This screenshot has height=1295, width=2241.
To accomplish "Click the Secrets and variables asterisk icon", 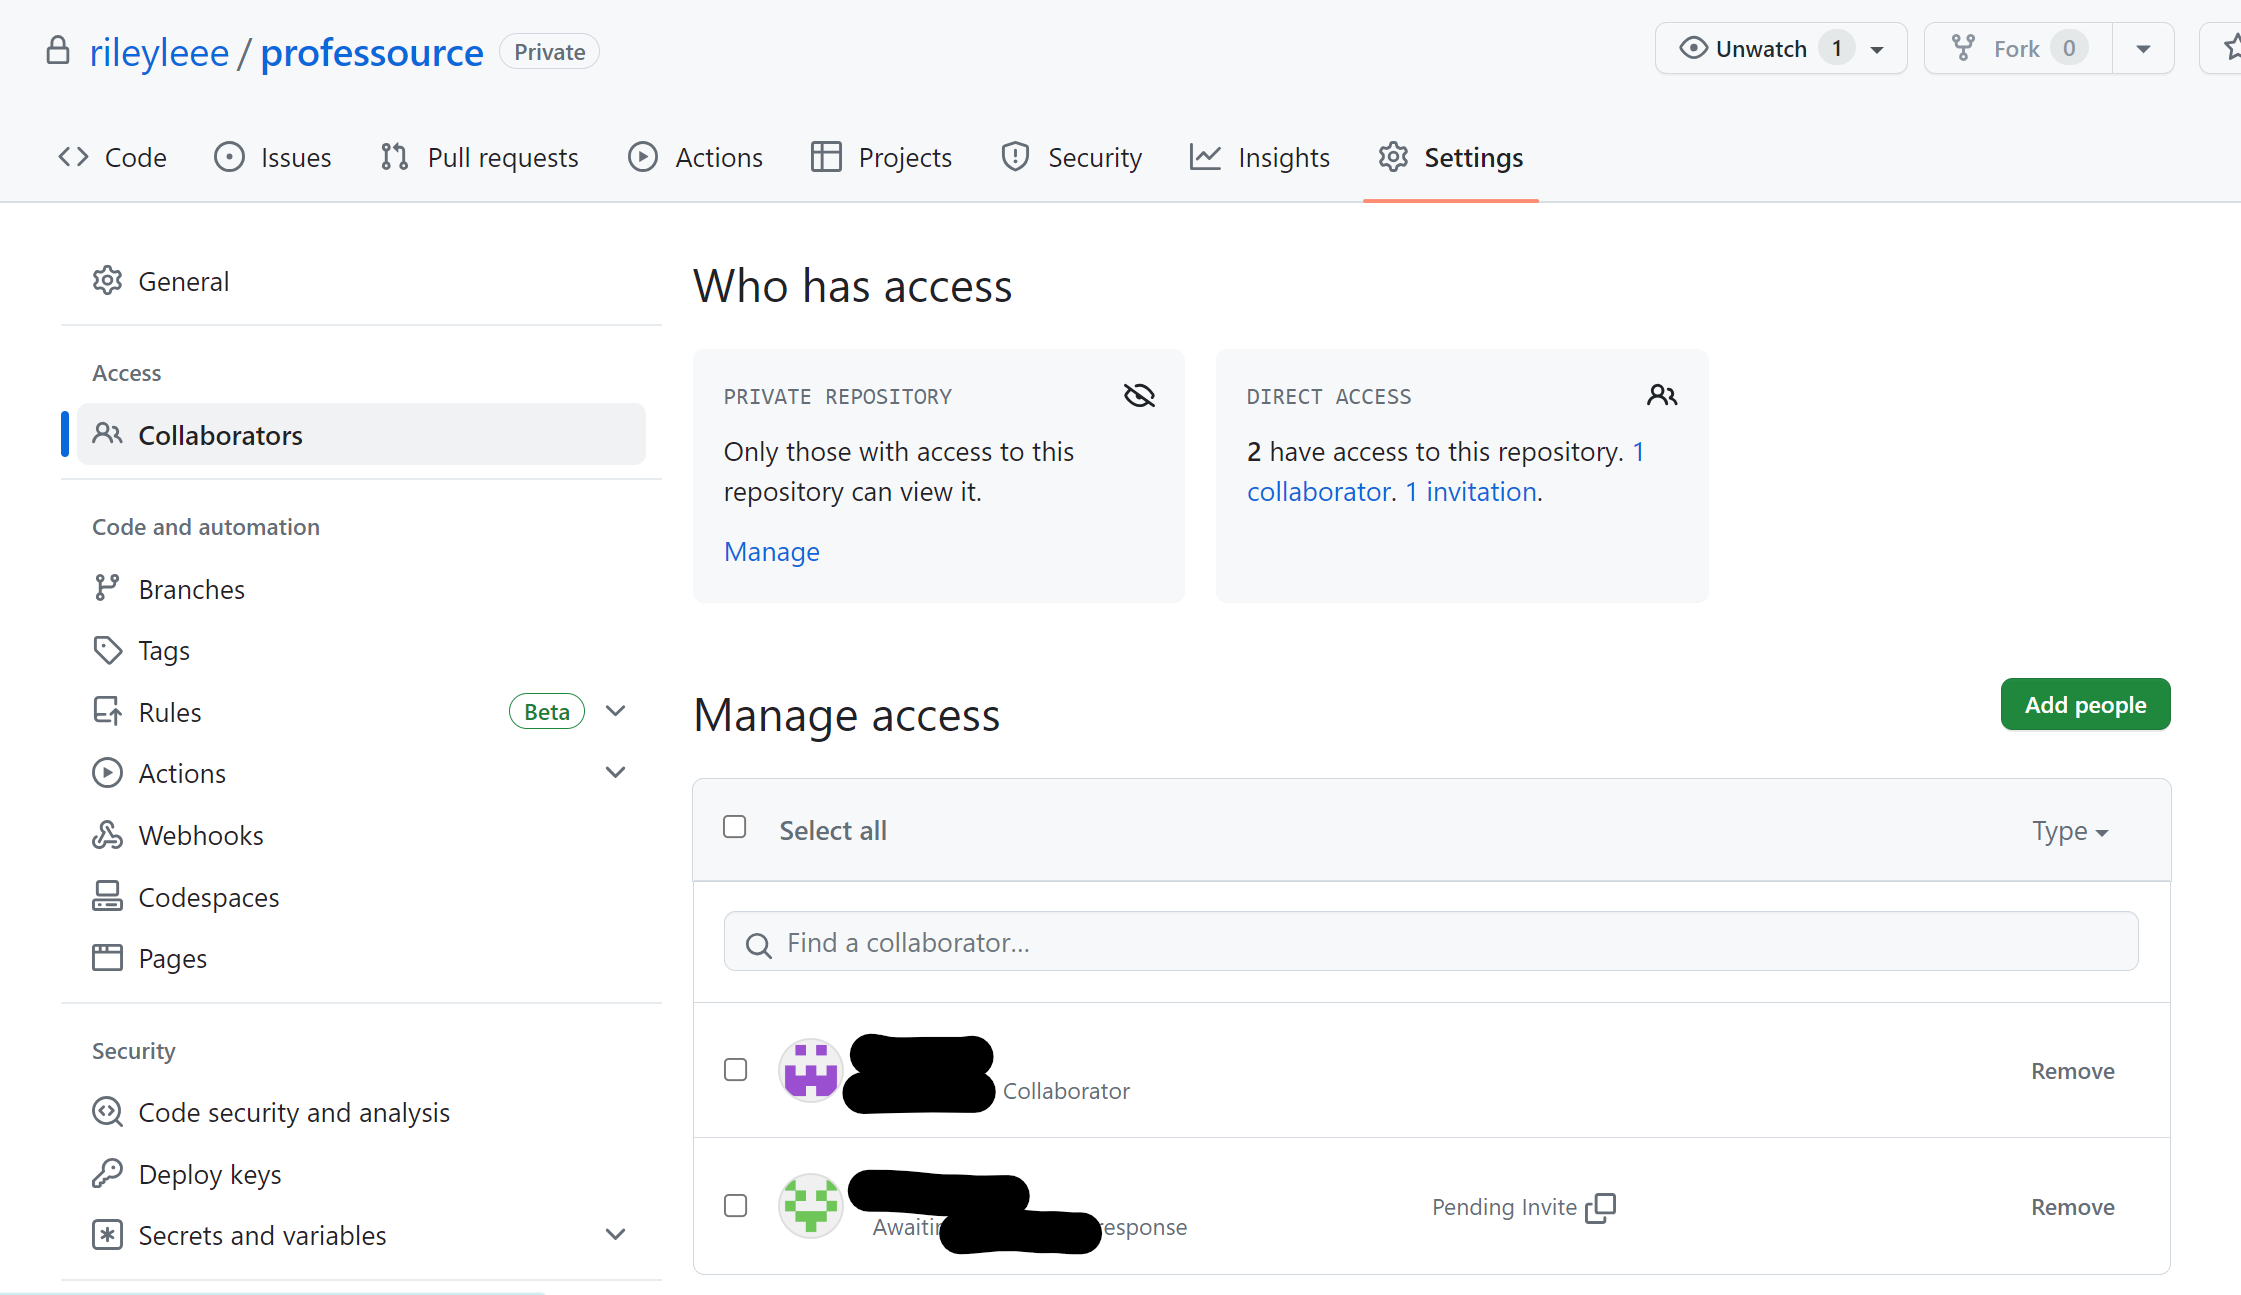I will click(107, 1234).
